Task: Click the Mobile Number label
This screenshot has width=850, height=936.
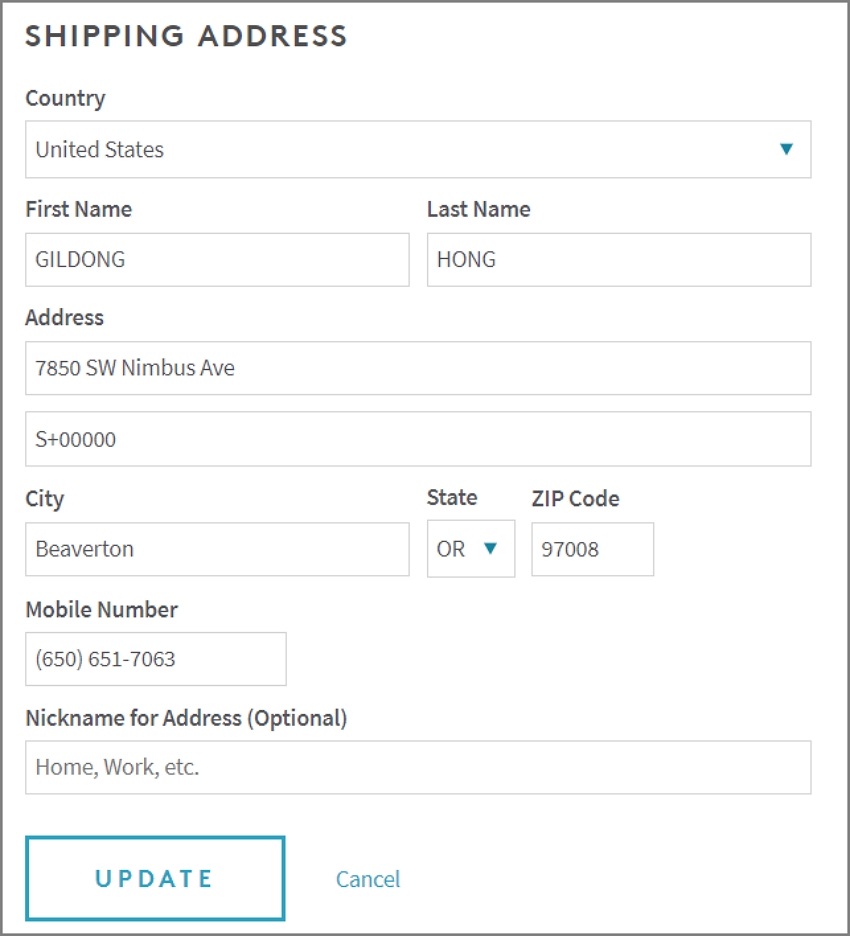Action: (x=101, y=609)
